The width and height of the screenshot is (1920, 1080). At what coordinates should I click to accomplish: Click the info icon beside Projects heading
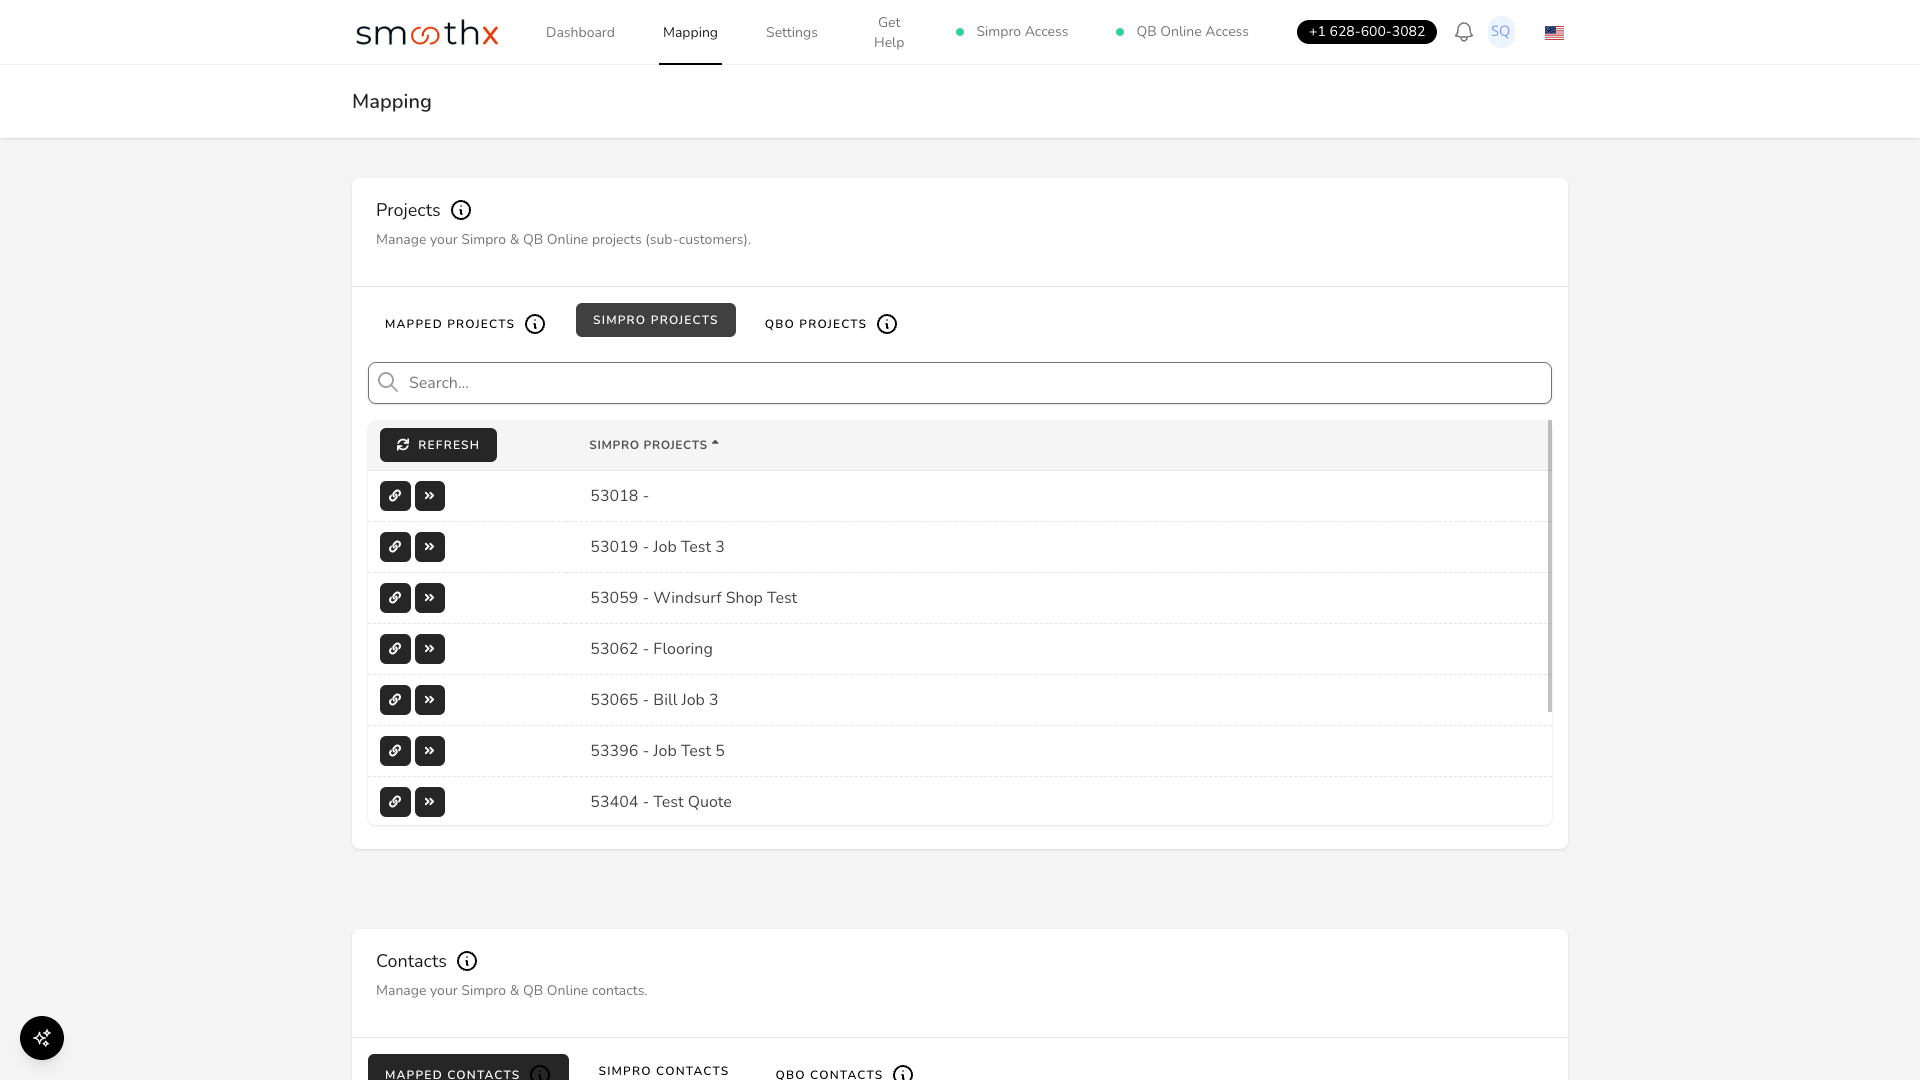tap(461, 210)
